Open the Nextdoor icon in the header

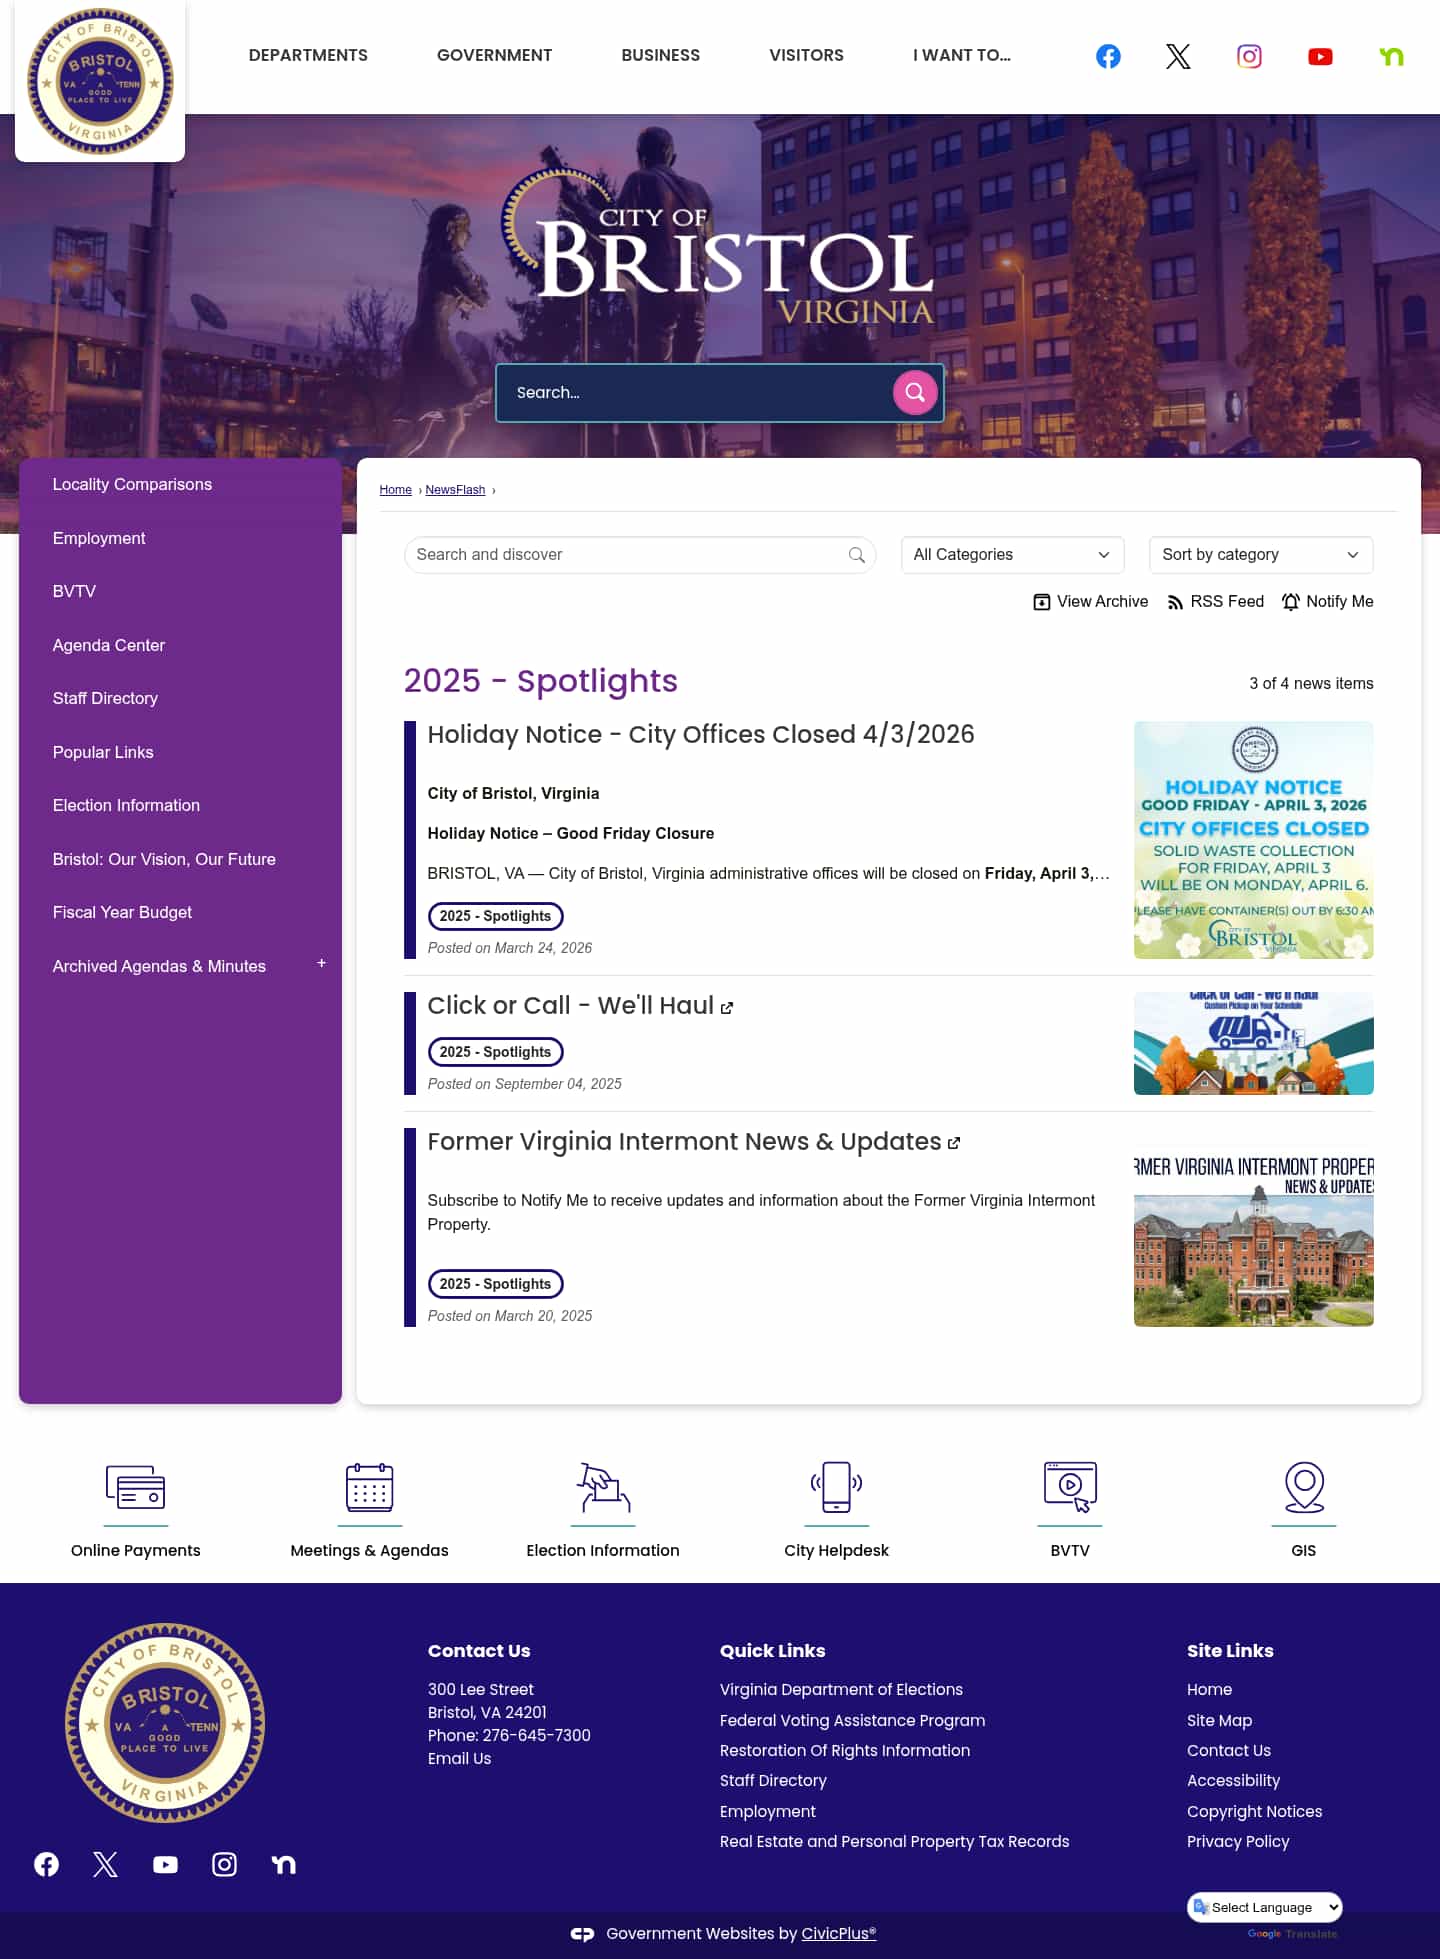pyautogui.click(x=1391, y=56)
